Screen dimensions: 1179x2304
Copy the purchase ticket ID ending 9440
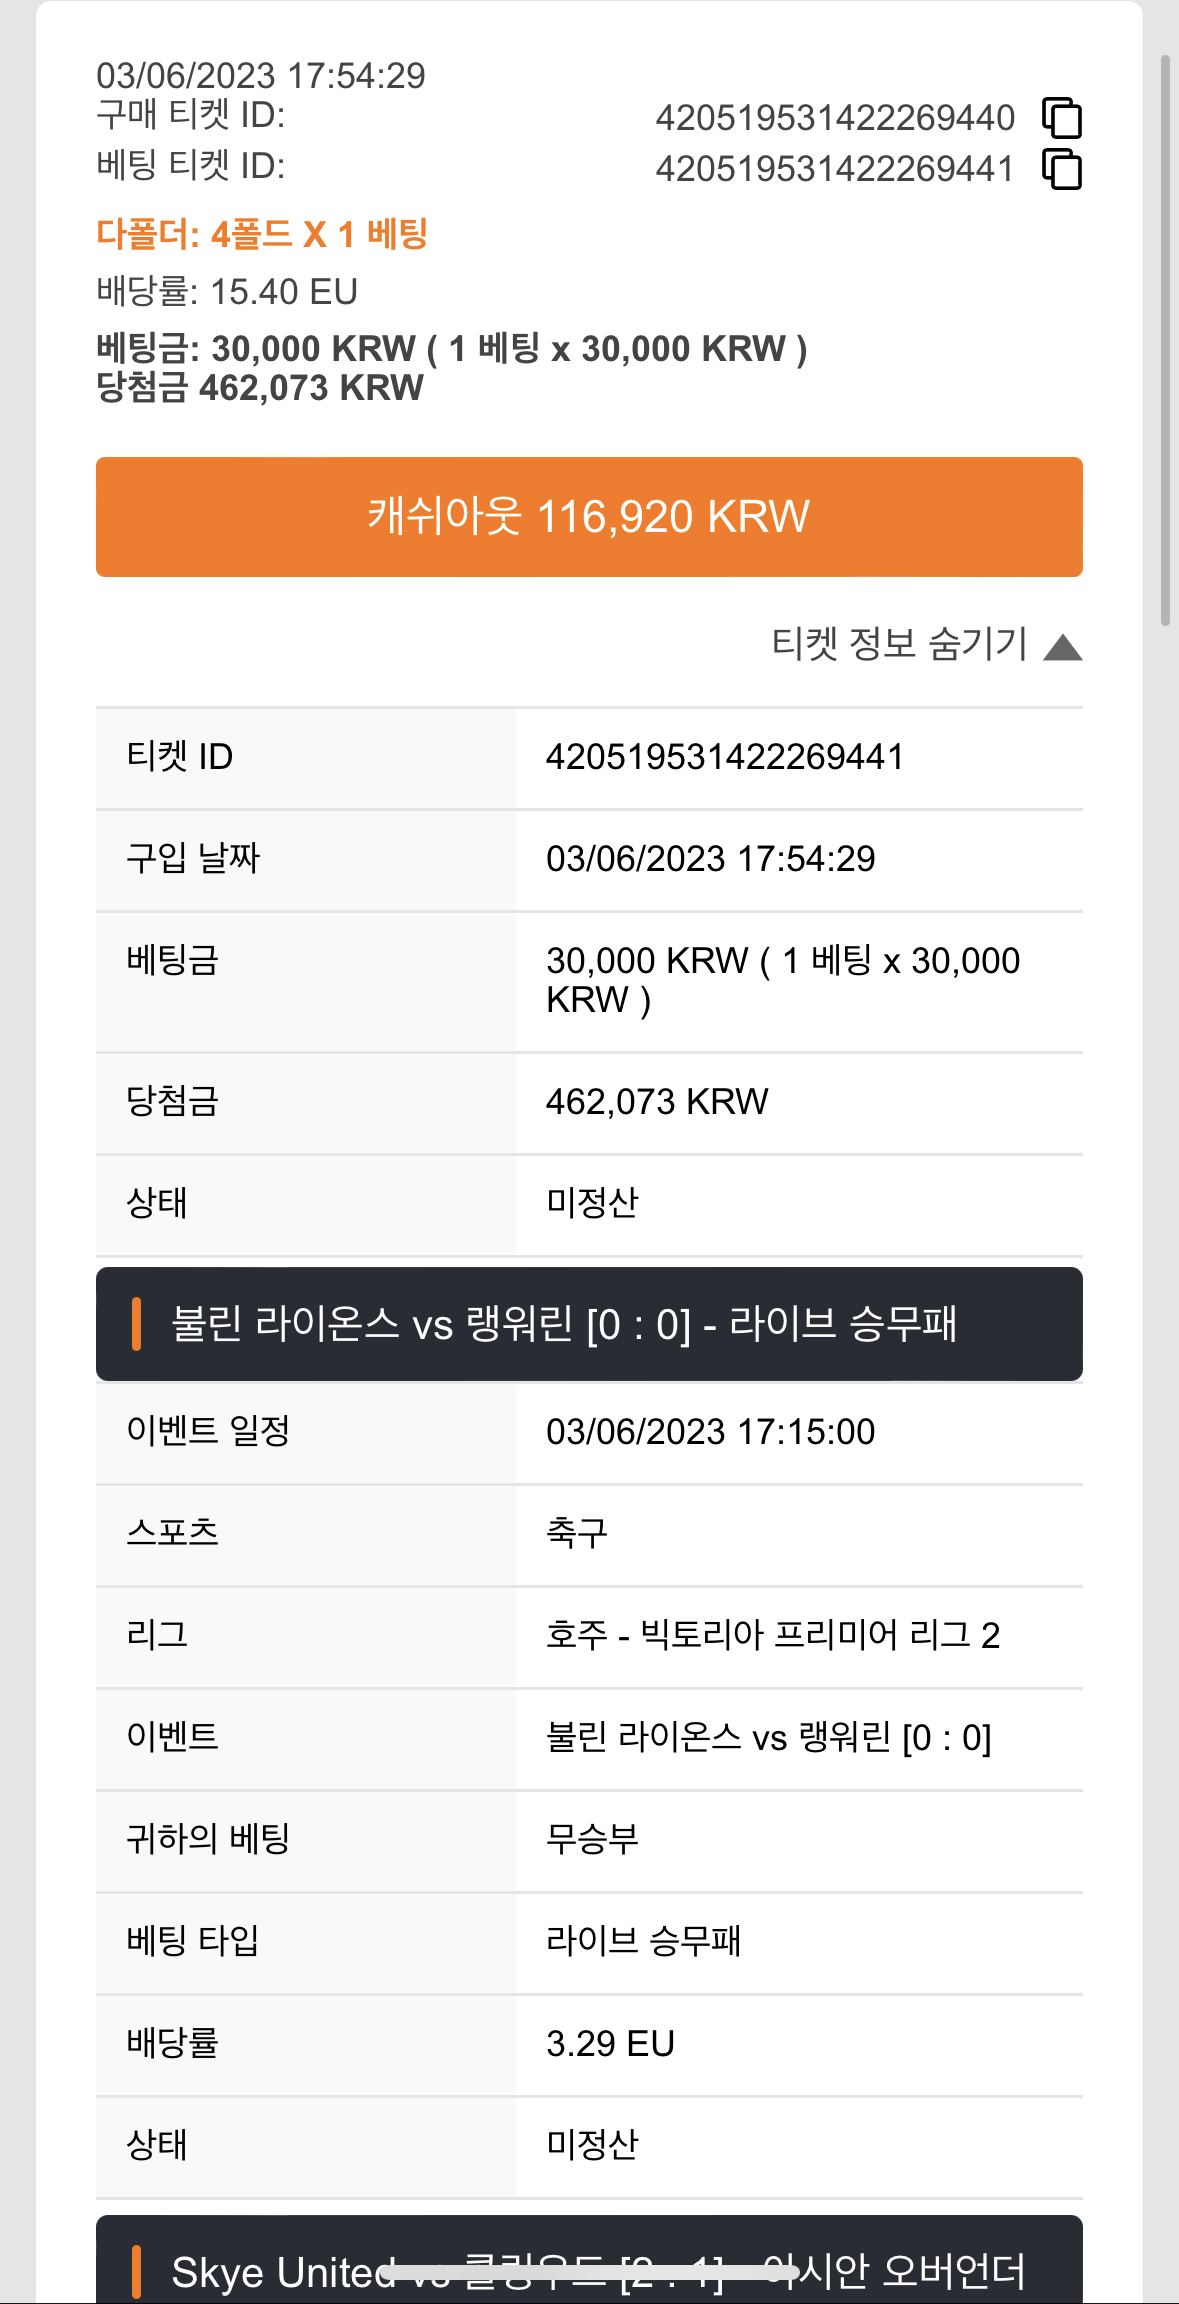point(1062,118)
